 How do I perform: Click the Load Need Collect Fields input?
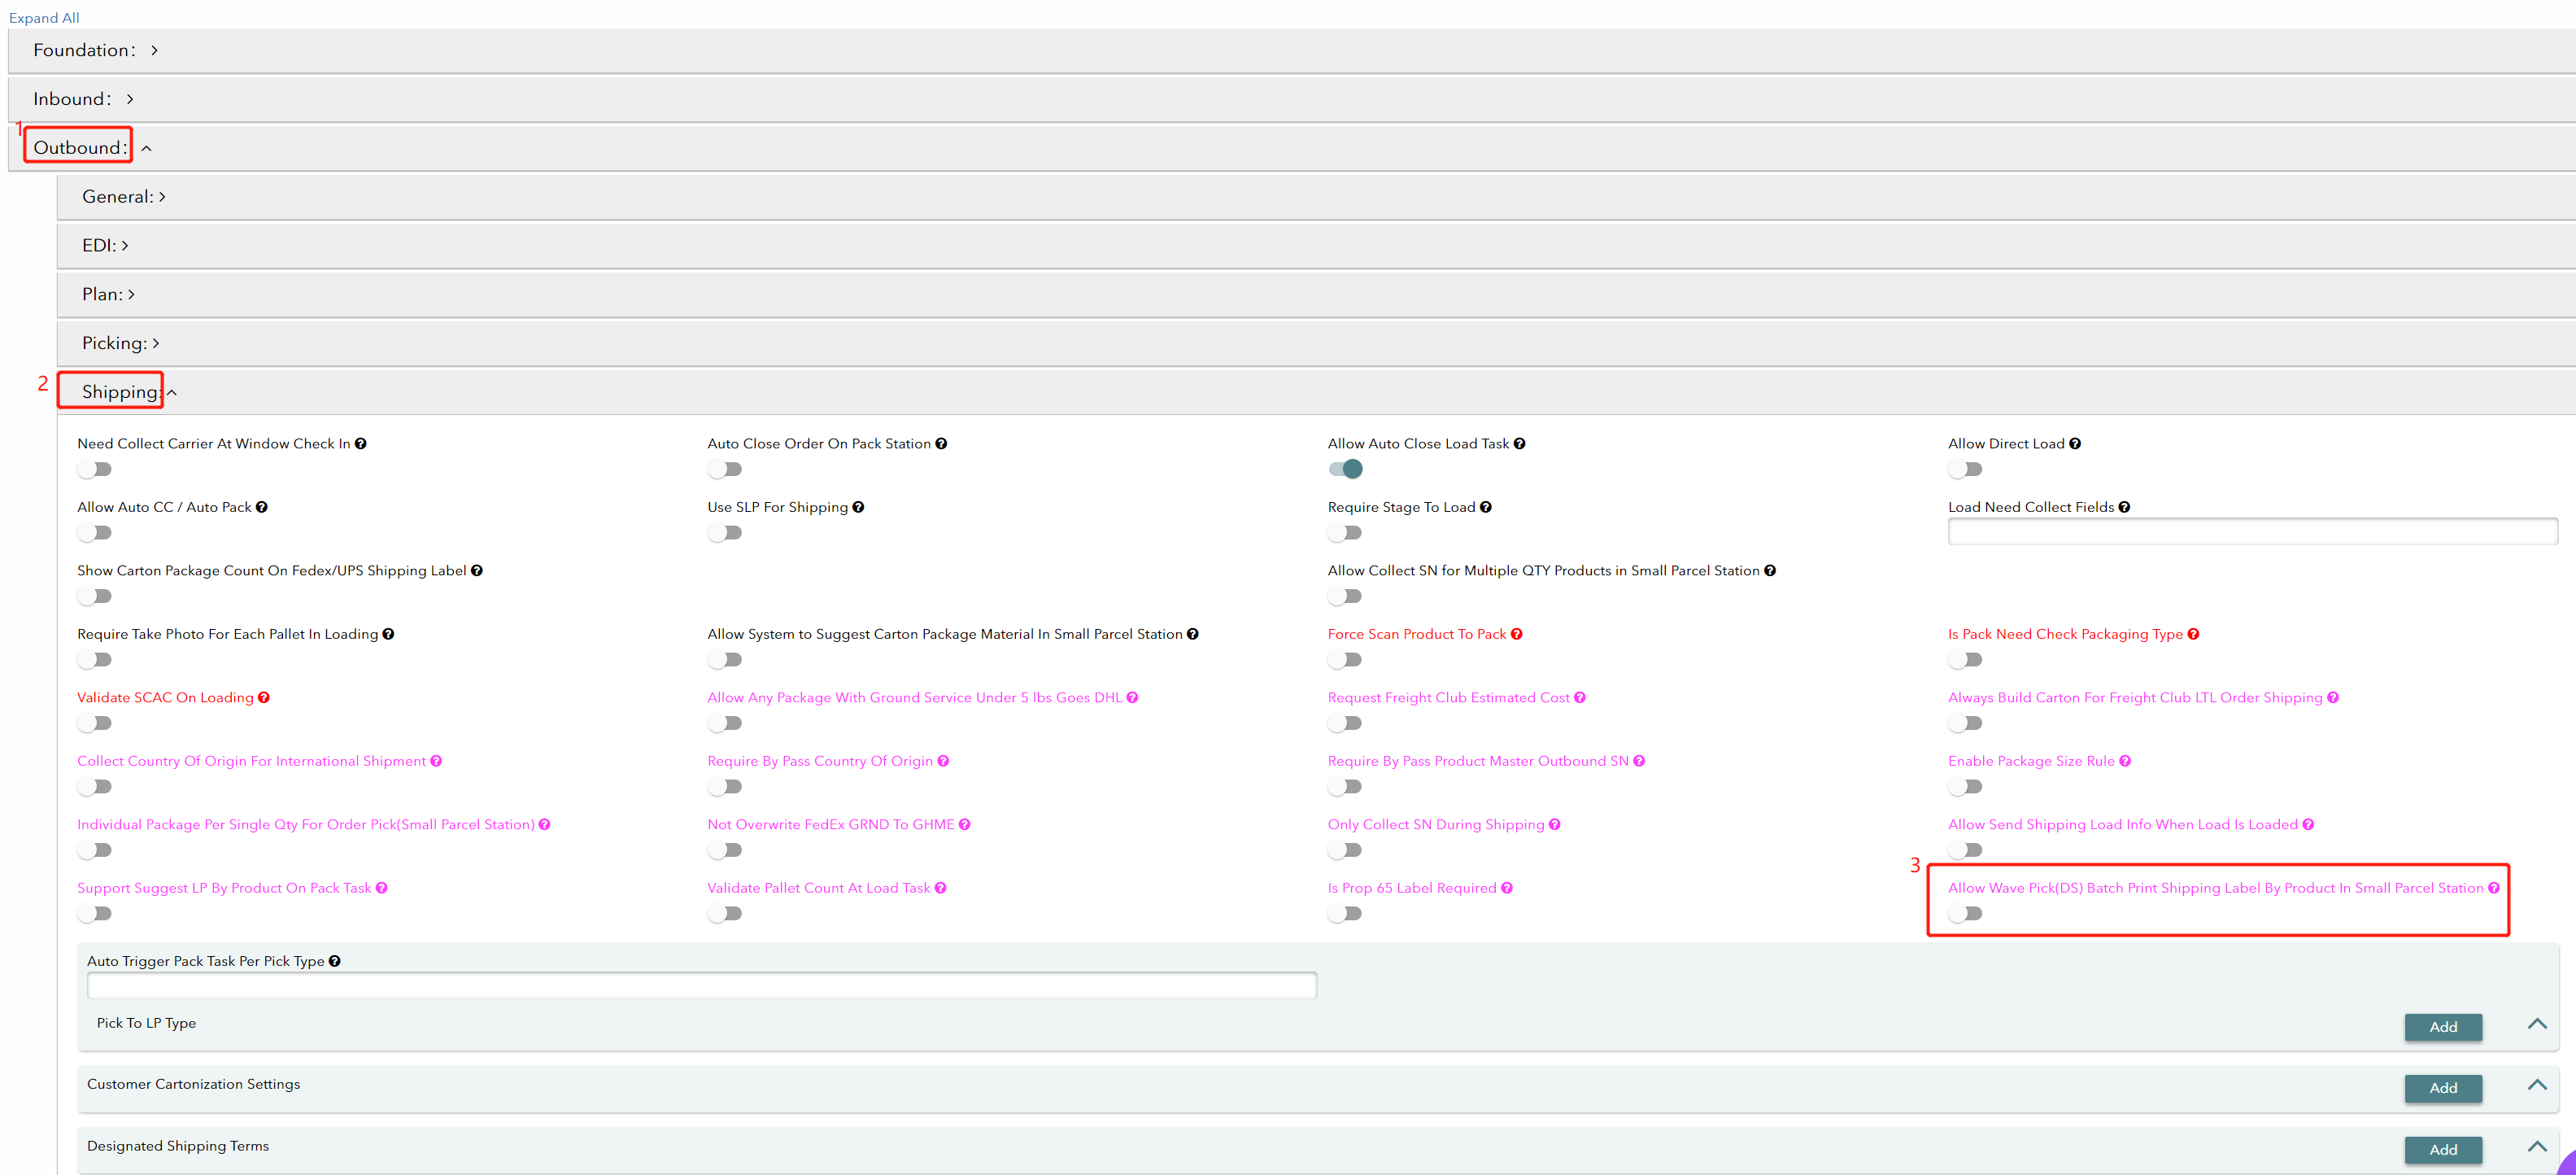(2252, 532)
